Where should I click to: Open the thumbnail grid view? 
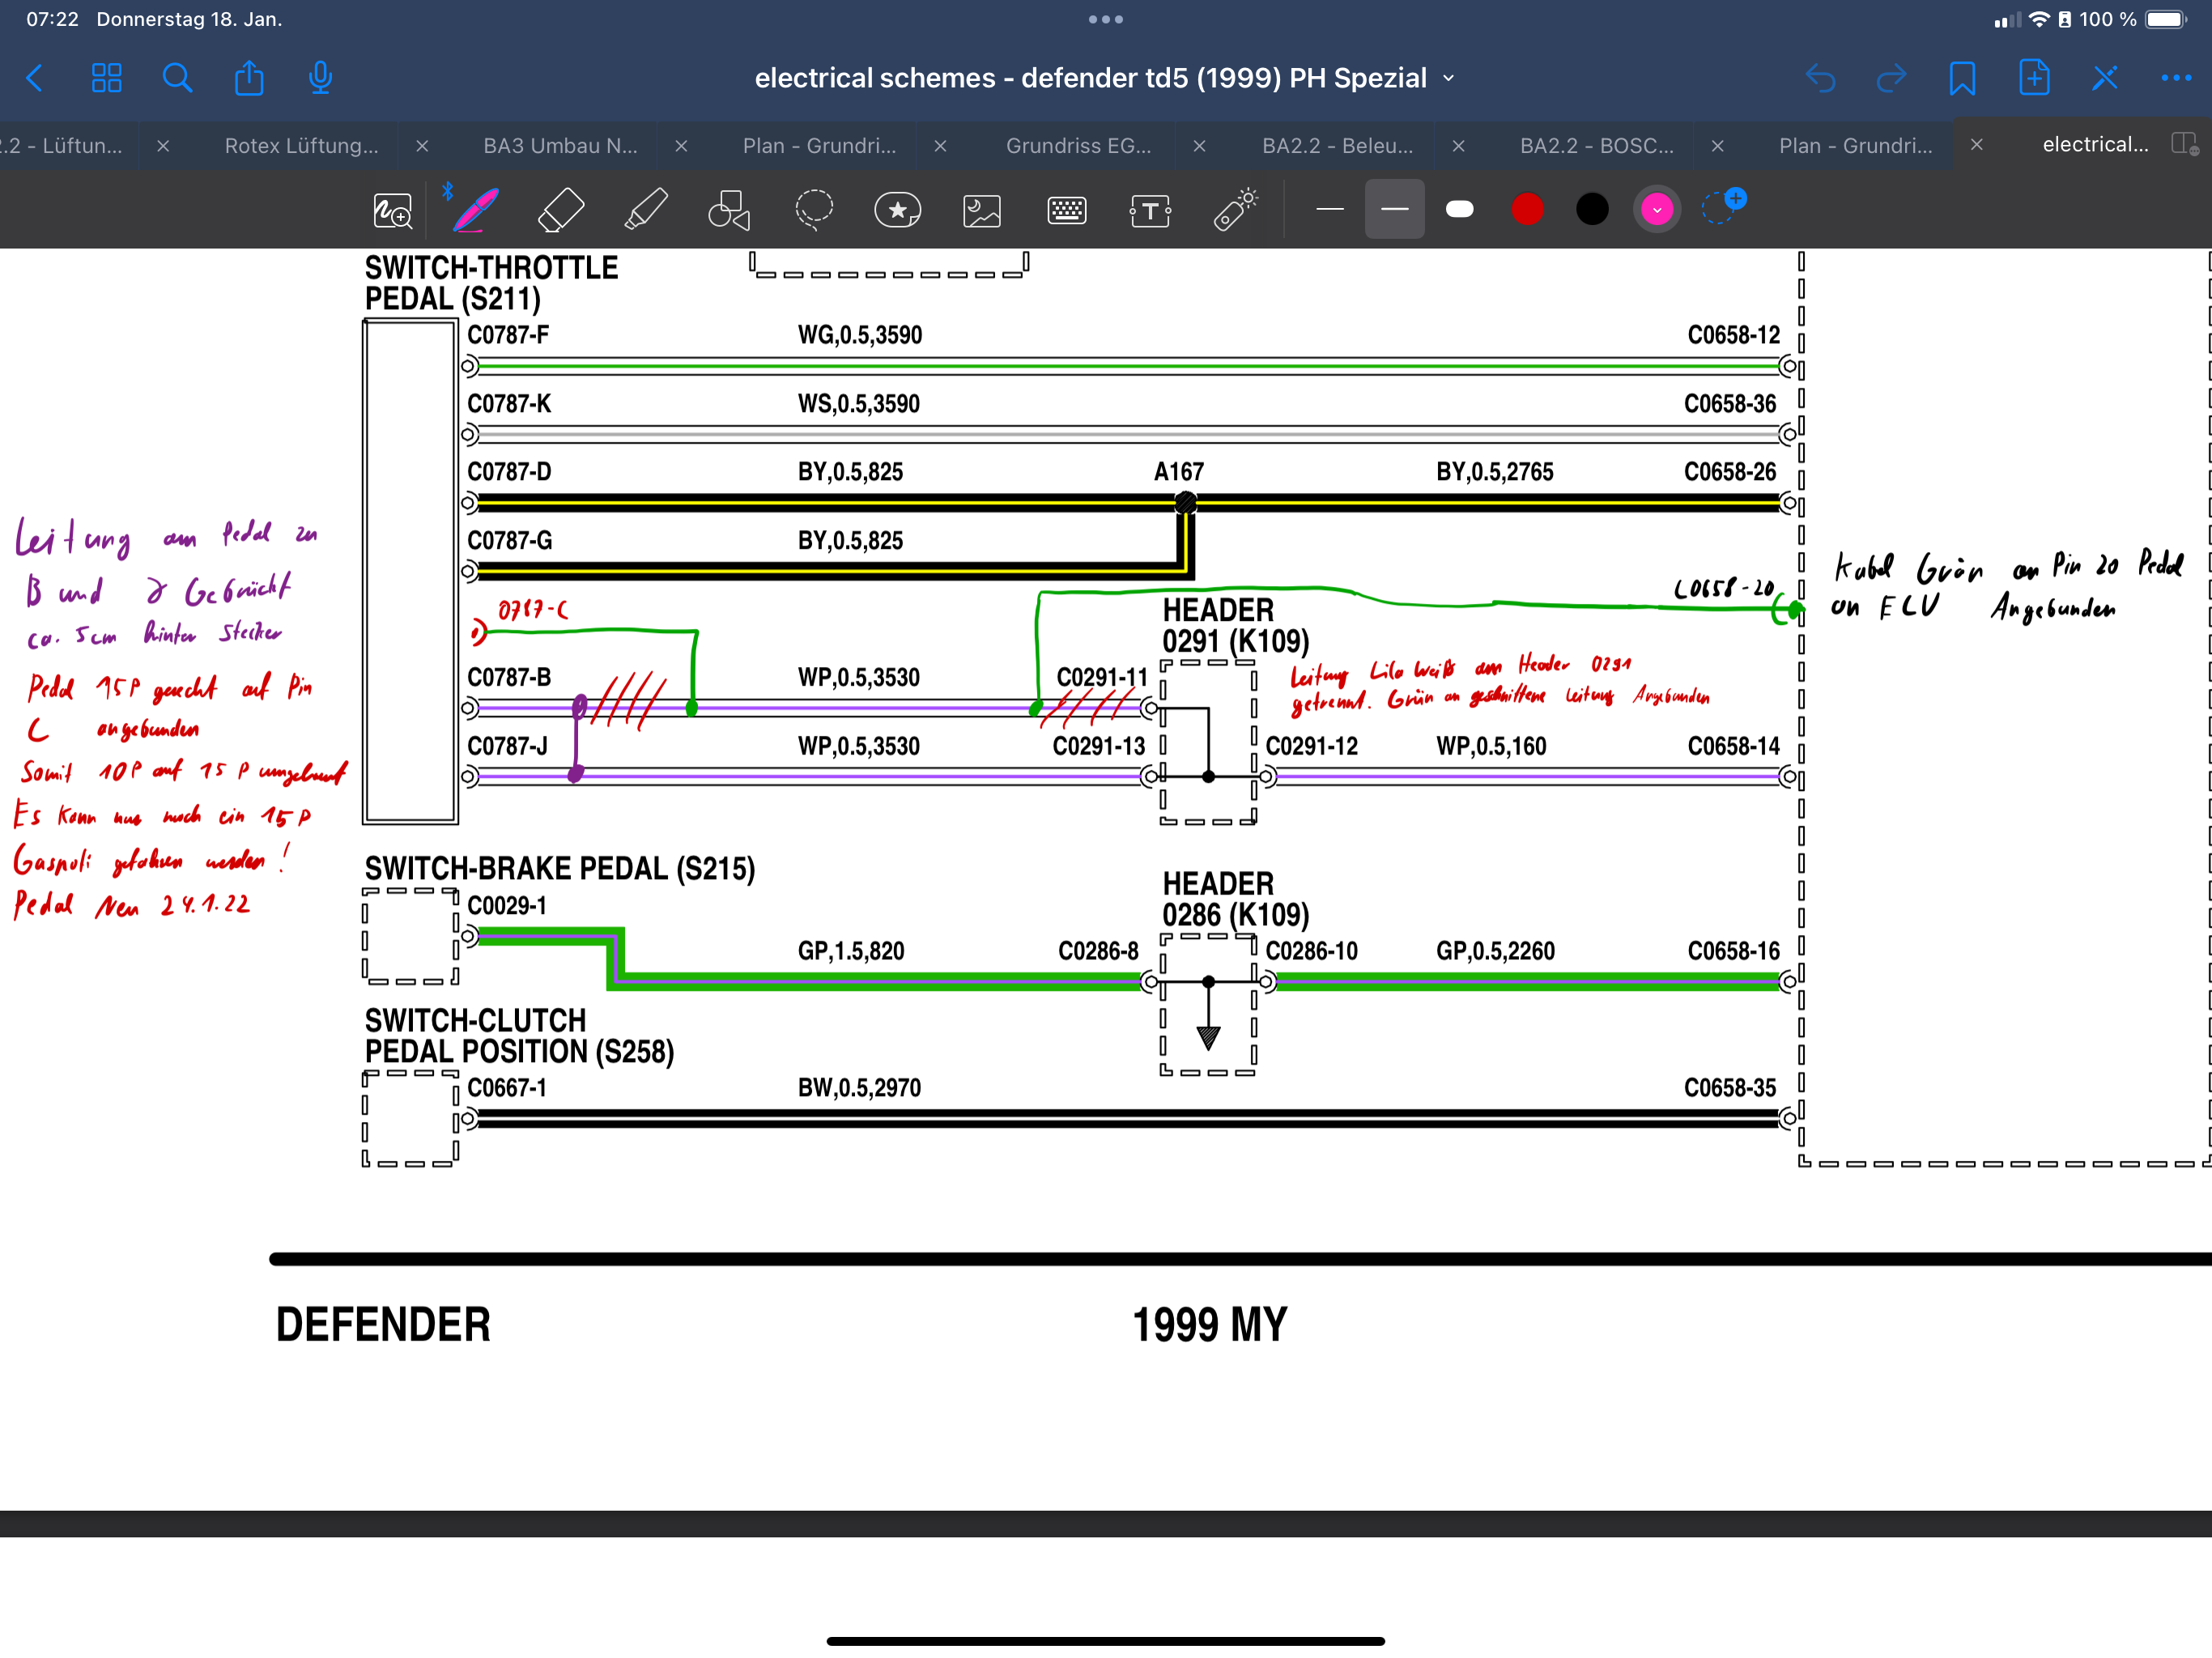coord(107,78)
